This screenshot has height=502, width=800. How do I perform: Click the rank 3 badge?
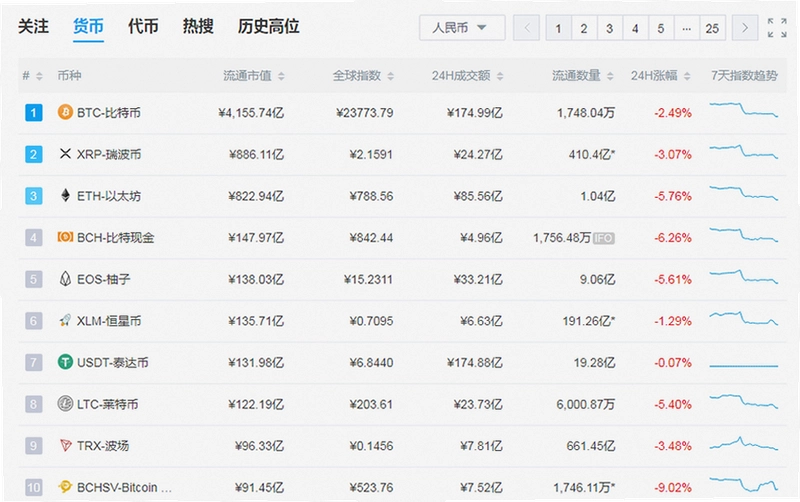coord(34,195)
